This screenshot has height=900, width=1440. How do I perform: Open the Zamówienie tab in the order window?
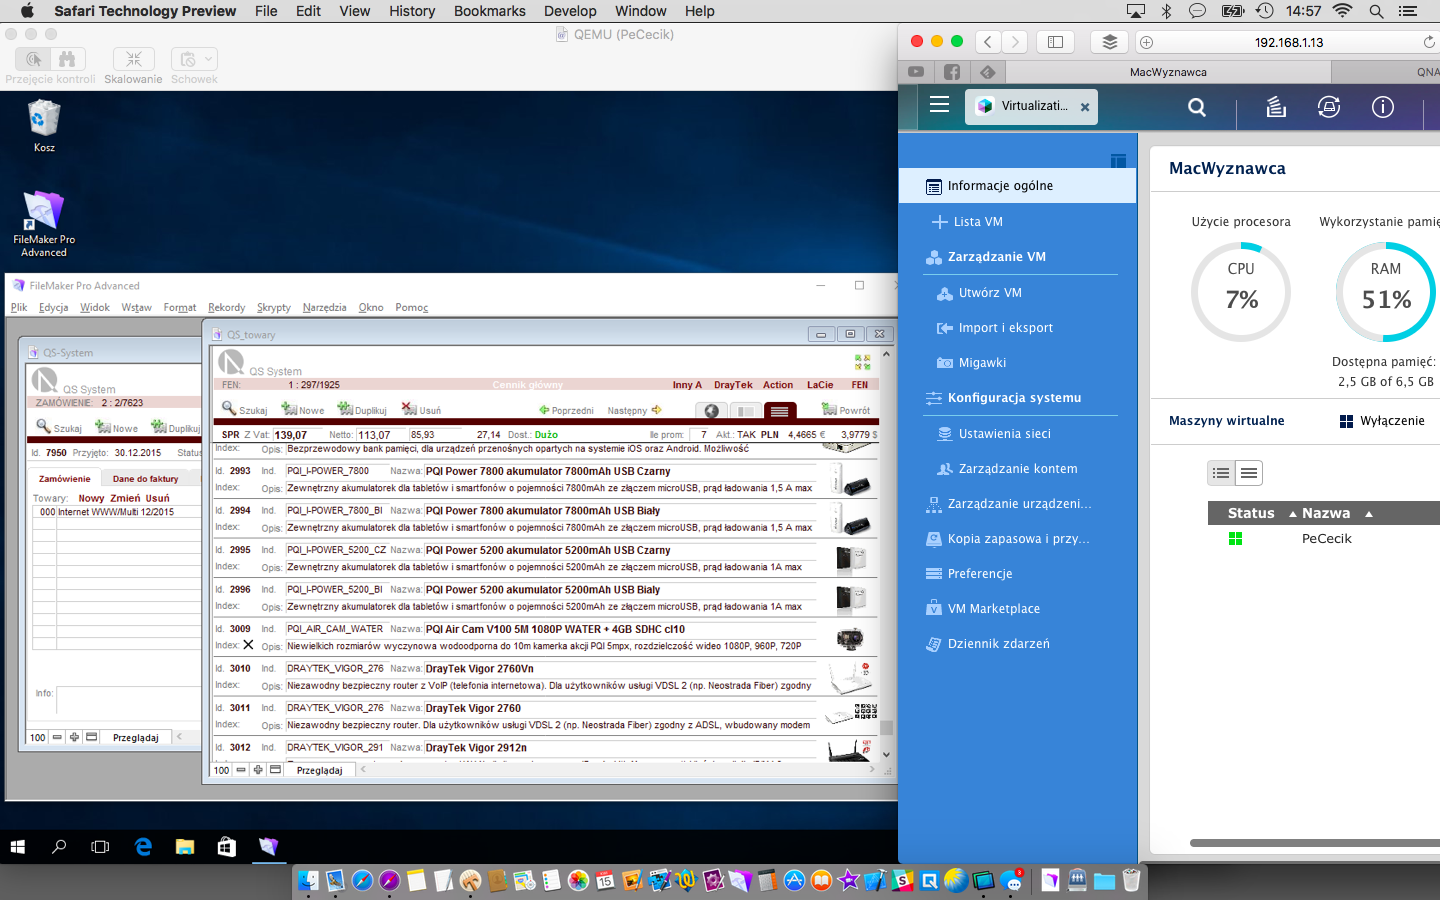pos(65,479)
